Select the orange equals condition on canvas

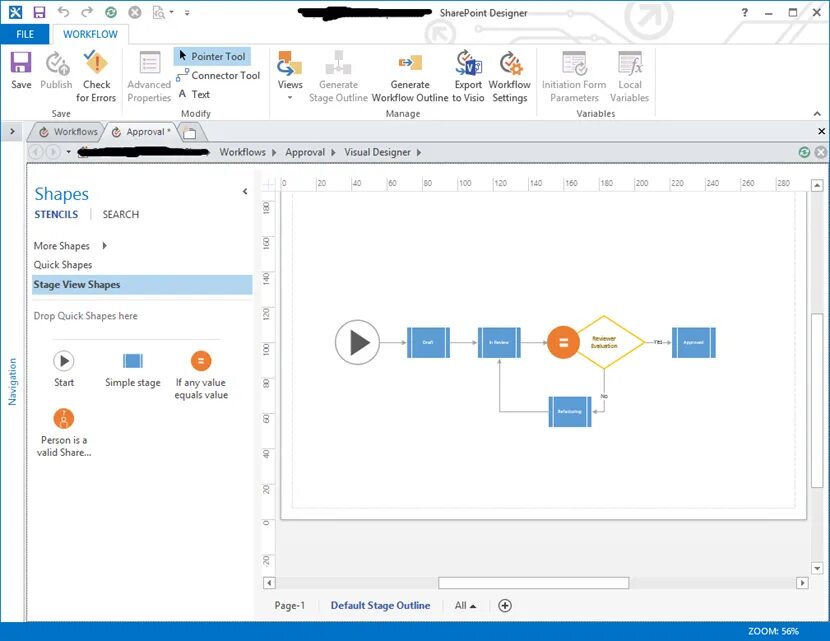(563, 342)
